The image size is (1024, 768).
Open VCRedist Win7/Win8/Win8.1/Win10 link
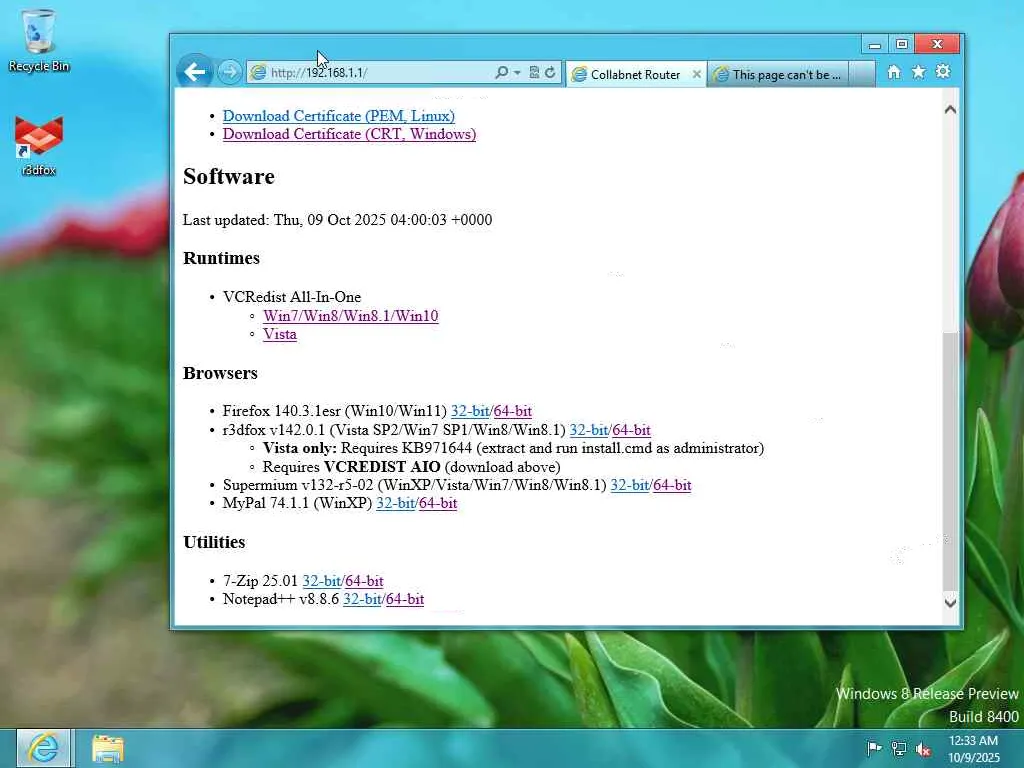point(351,316)
